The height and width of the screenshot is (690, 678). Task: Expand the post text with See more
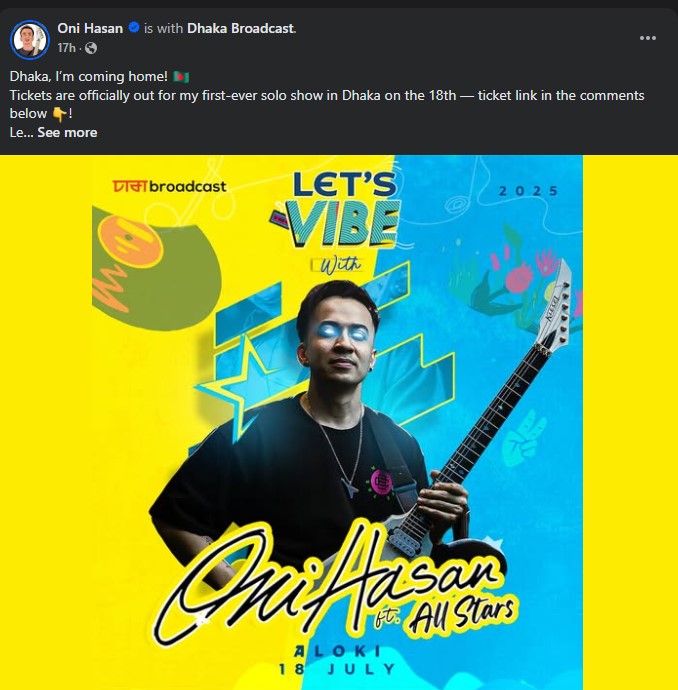[x=67, y=132]
